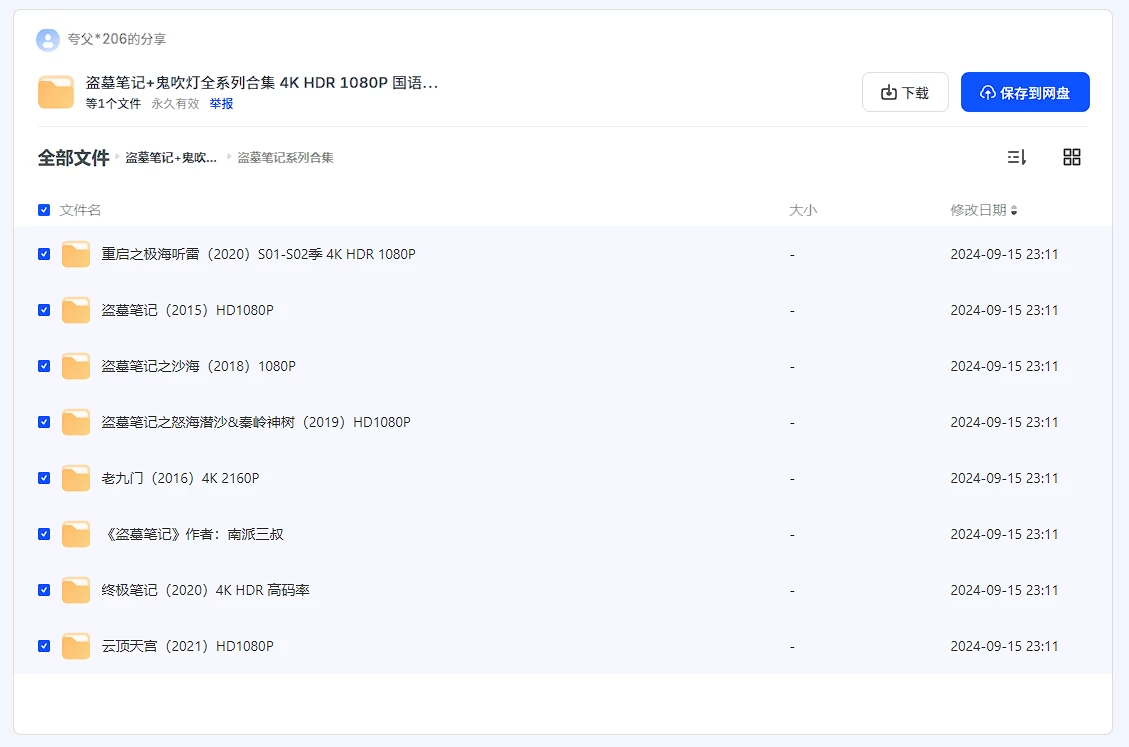Uncheck the 盗墓笔记之沙海 folder checkbox
The height and width of the screenshot is (747, 1129).
tap(44, 366)
